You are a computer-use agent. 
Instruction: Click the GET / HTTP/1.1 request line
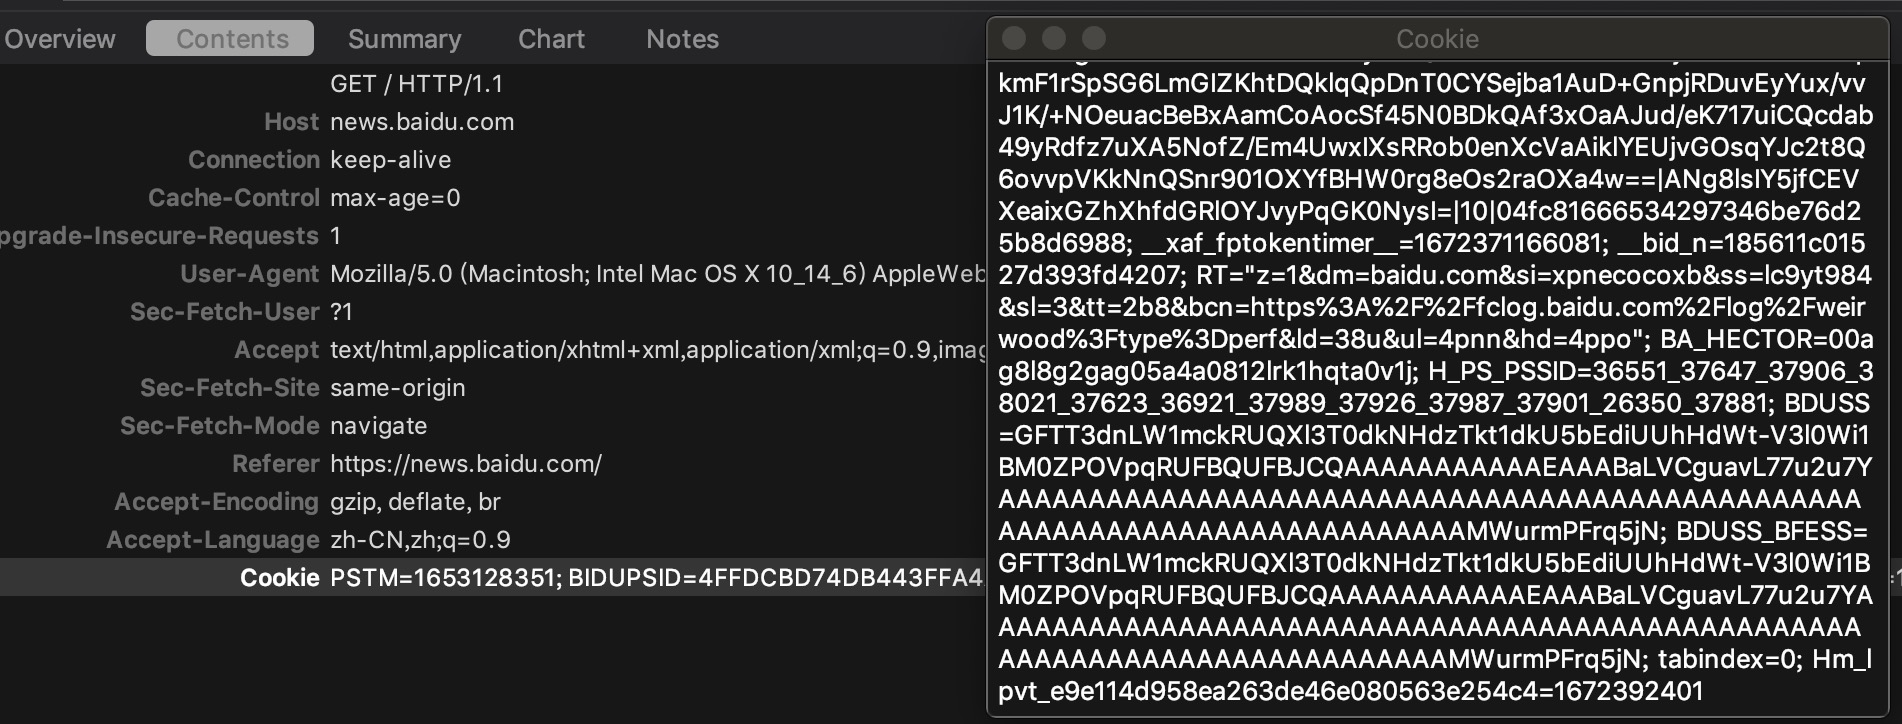click(x=416, y=84)
